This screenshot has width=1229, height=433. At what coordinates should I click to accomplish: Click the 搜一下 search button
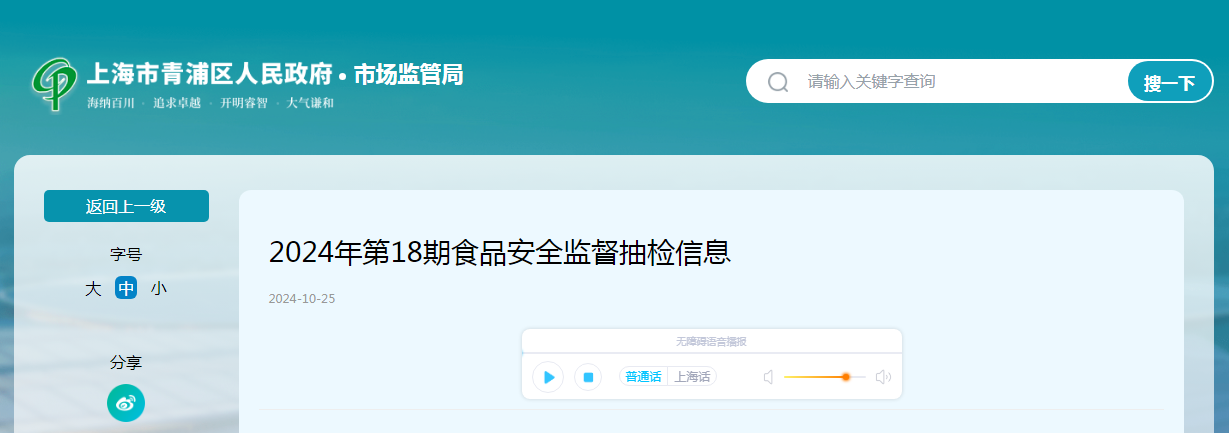click(x=1170, y=82)
